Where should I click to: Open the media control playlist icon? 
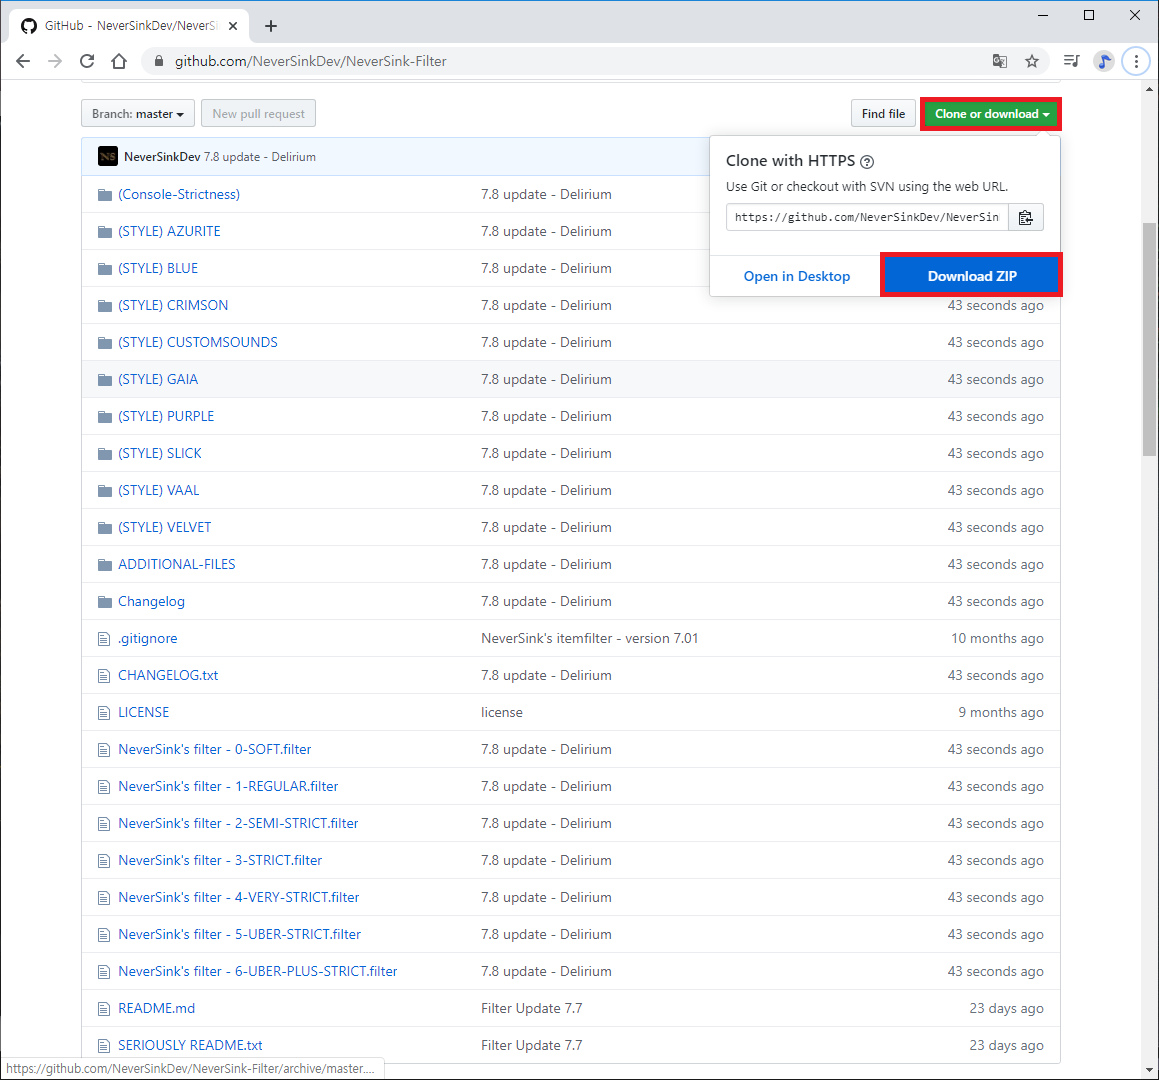pos(1071,61)
